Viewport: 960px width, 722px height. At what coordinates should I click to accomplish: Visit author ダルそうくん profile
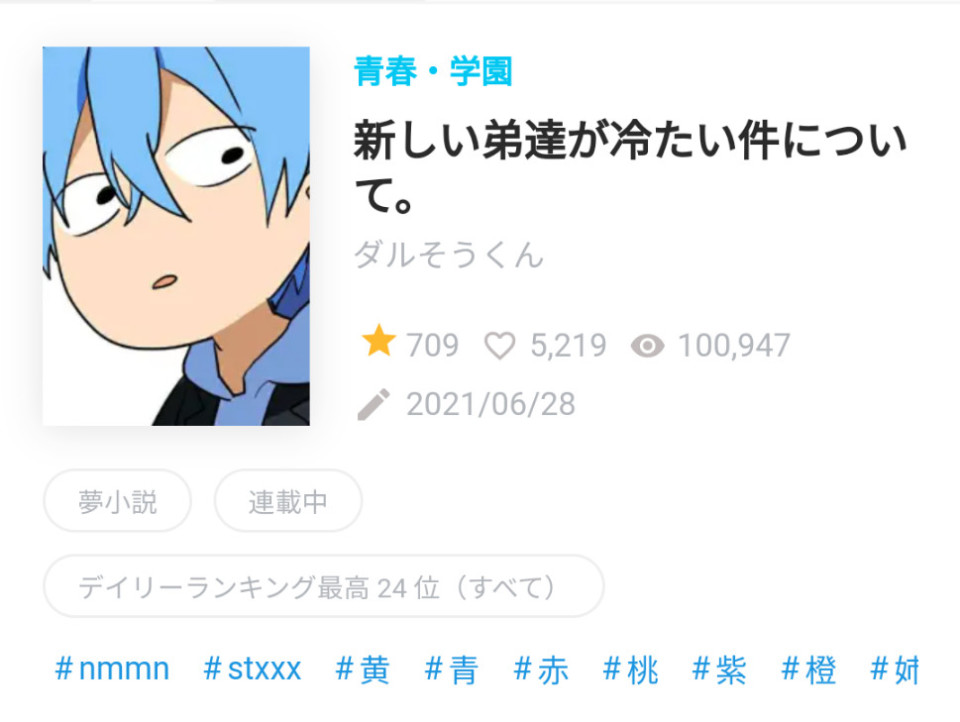[449, 254]
